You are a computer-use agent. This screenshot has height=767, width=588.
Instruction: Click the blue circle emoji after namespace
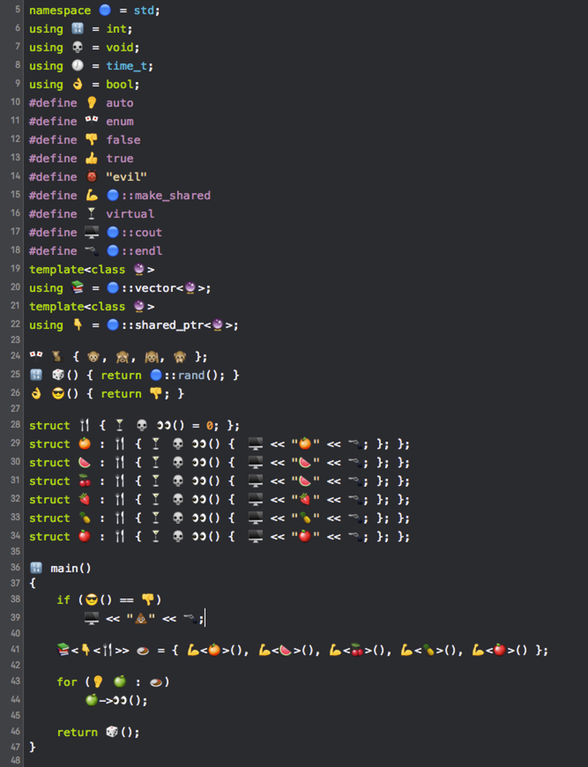coord(105,10)
